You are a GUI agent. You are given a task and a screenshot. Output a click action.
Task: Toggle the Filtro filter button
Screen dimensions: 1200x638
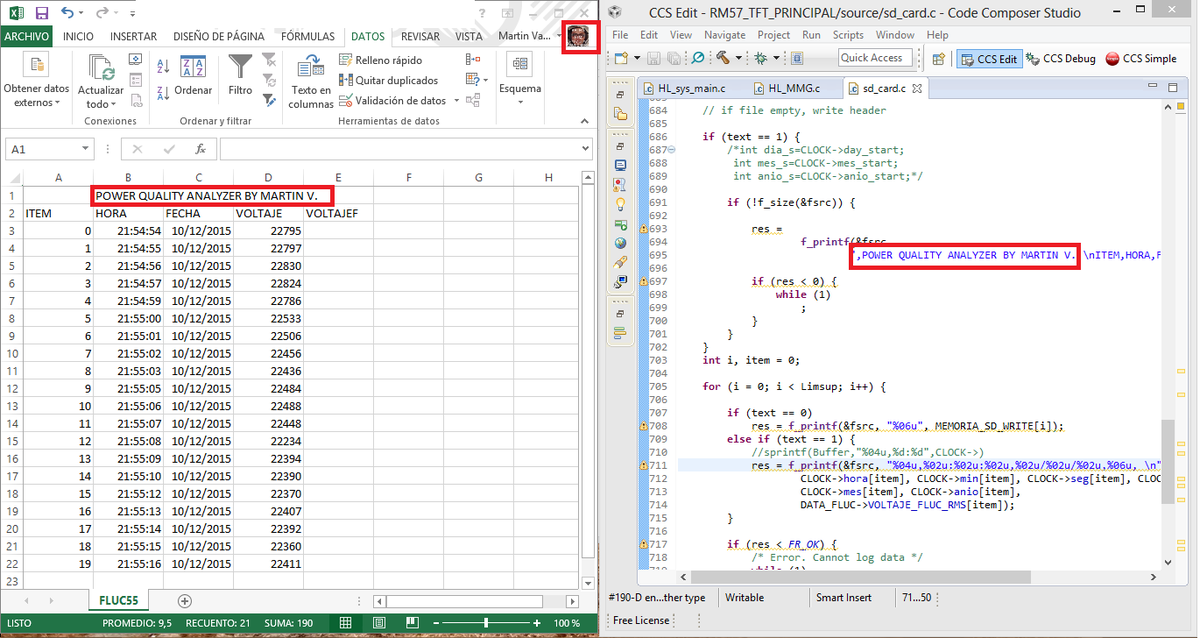[x=240, y=75]
